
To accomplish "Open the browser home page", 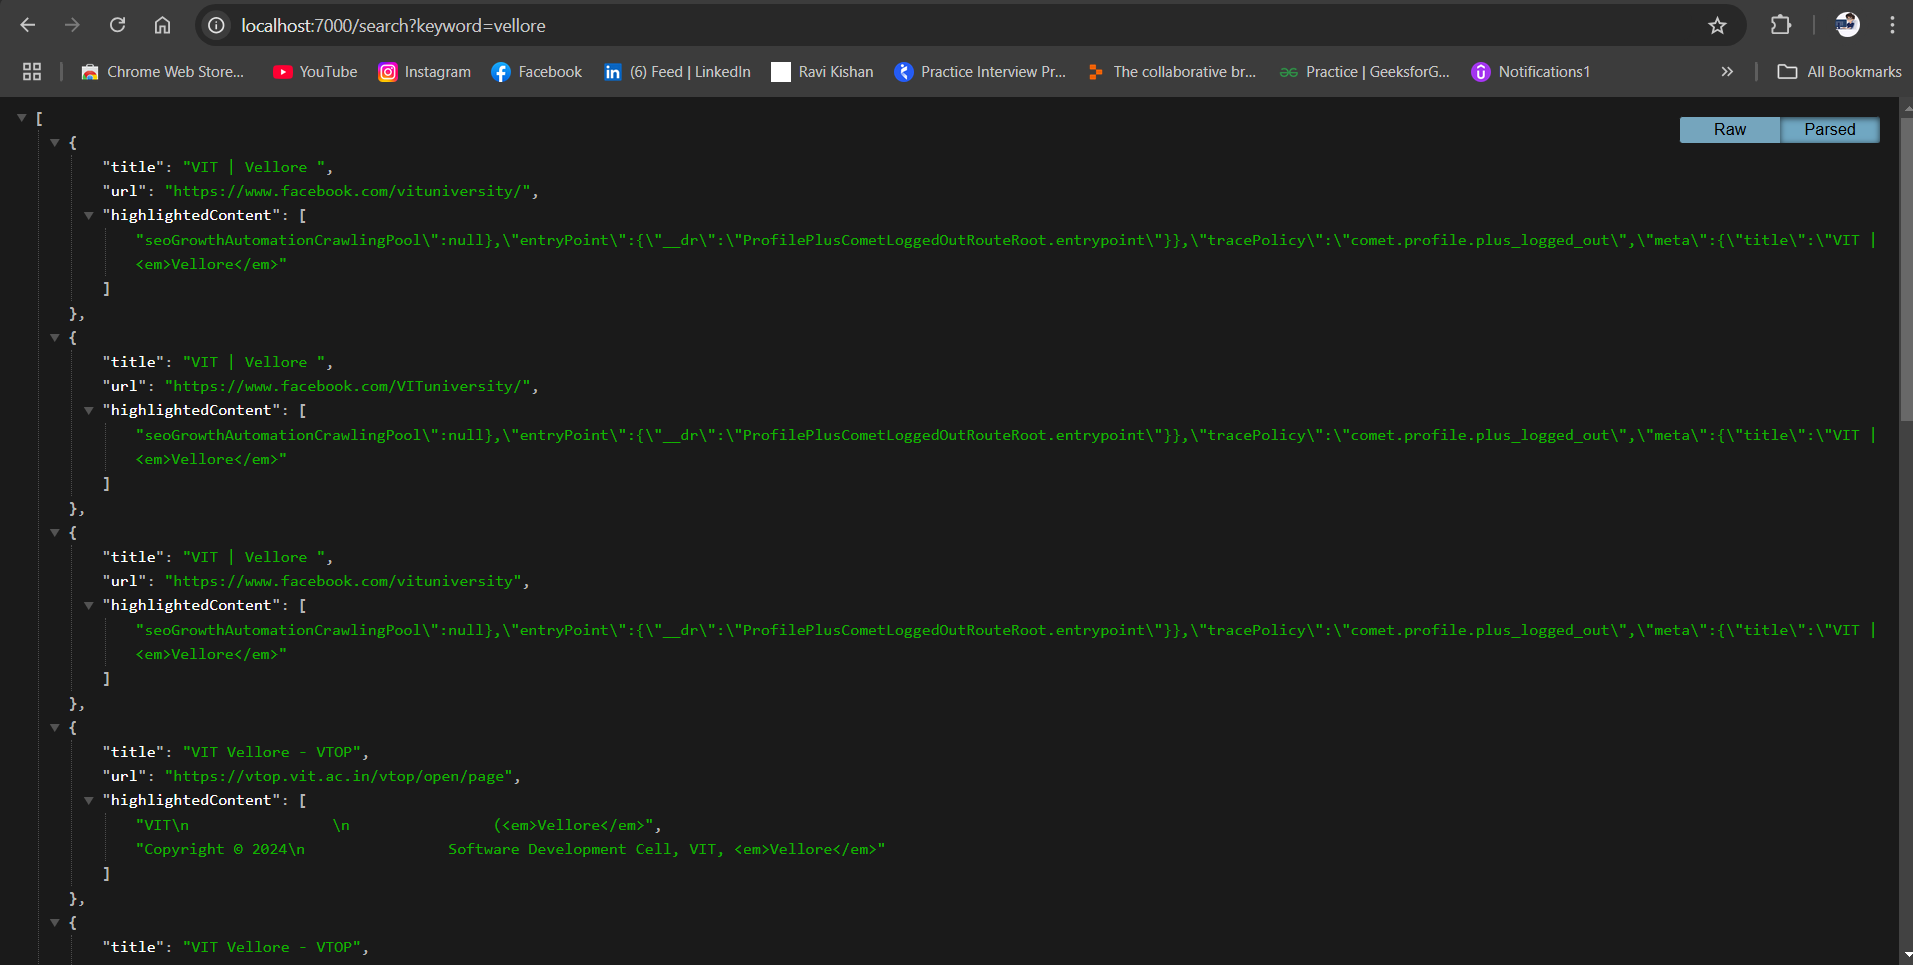I will pyautogui.click(x=162, y=25).
